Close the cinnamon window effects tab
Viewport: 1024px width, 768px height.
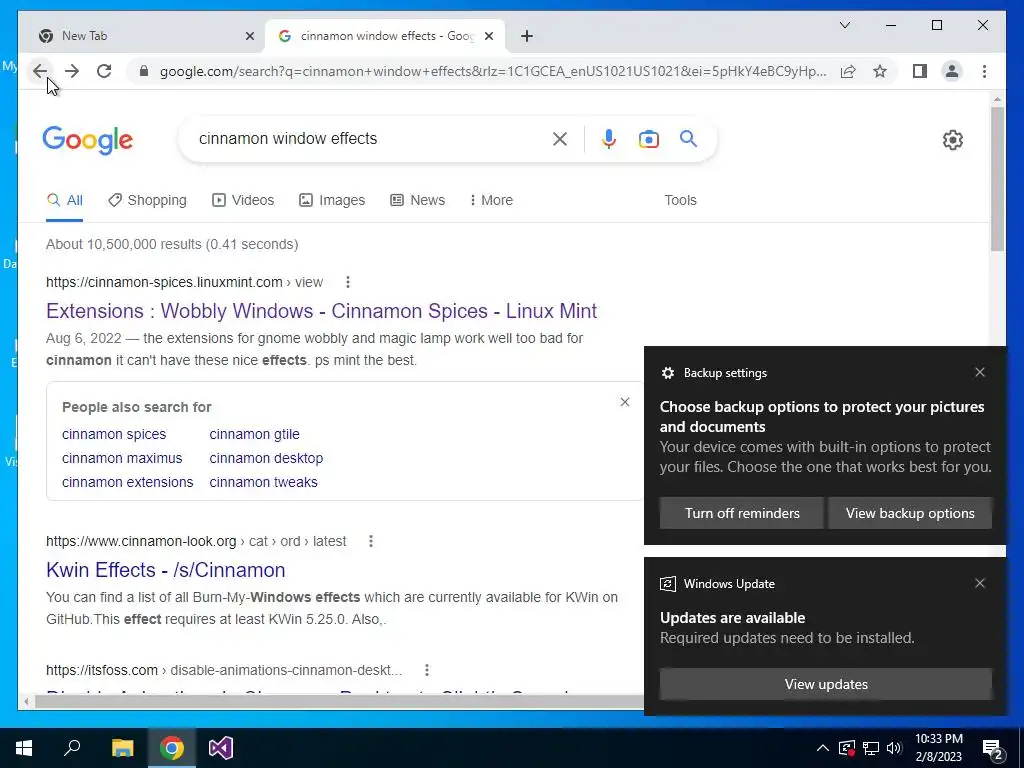[x=488, y=36]
